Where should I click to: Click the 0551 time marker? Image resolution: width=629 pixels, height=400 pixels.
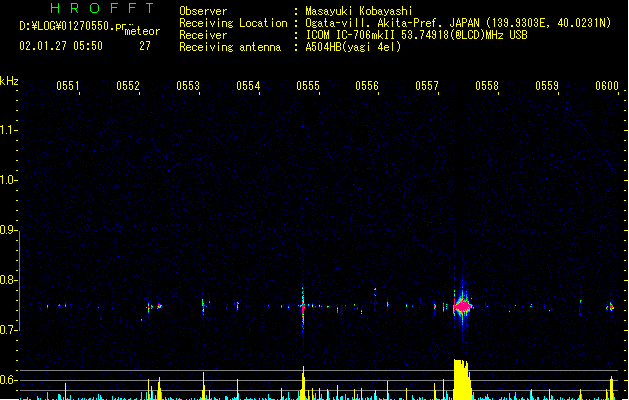pos(67,86)
